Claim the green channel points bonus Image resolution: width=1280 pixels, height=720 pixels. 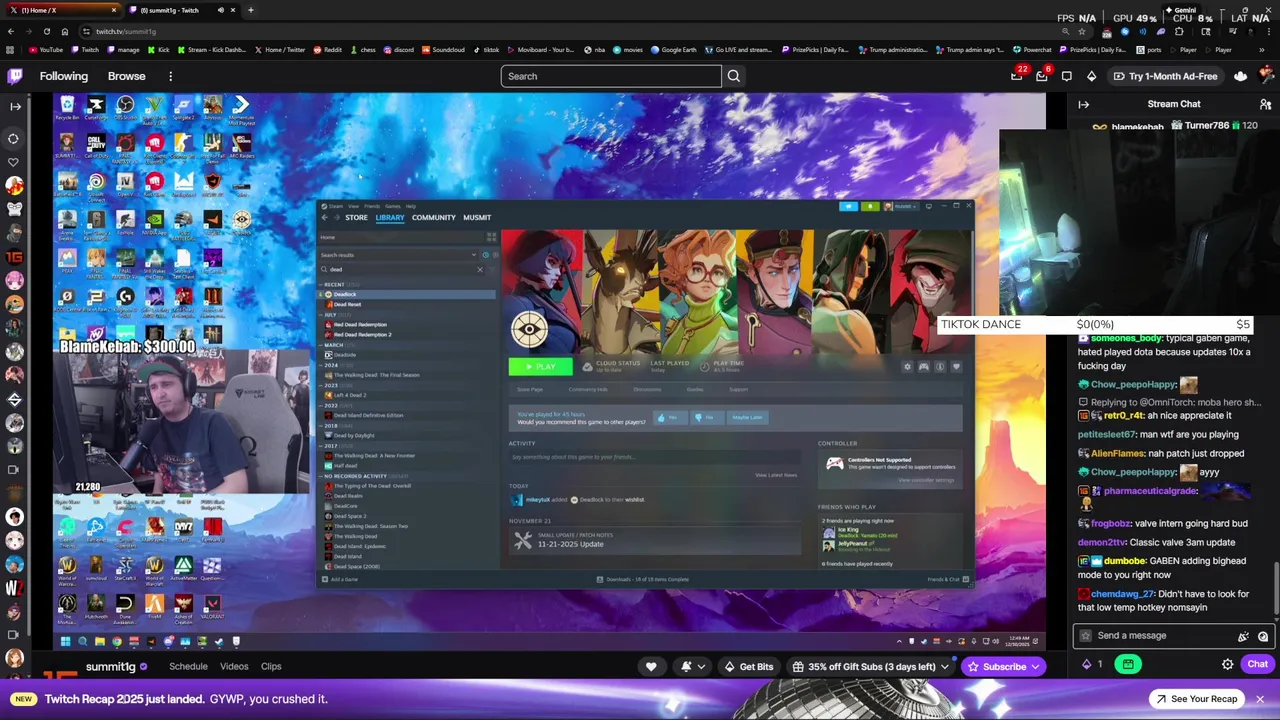pyautogui.click(x=1128, y=665)
